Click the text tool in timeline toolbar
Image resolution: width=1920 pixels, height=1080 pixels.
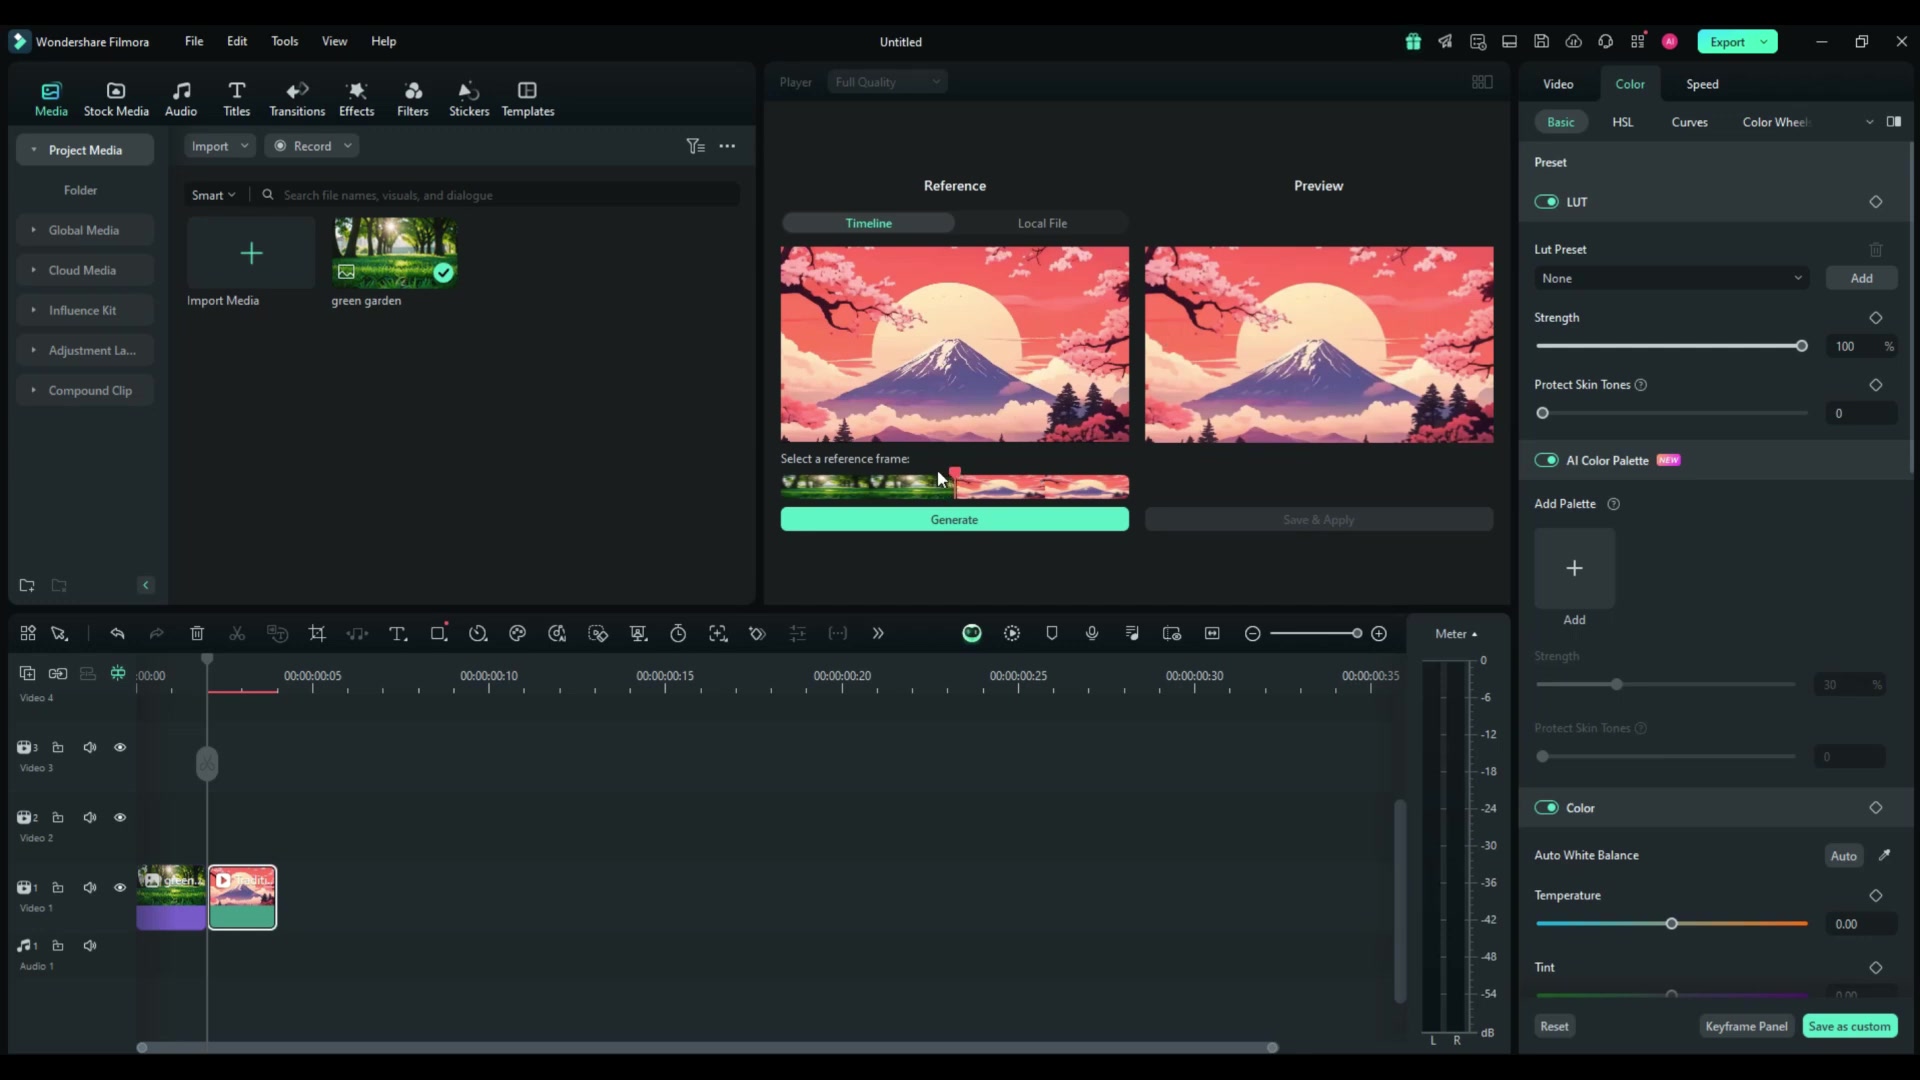click(397, 633)
